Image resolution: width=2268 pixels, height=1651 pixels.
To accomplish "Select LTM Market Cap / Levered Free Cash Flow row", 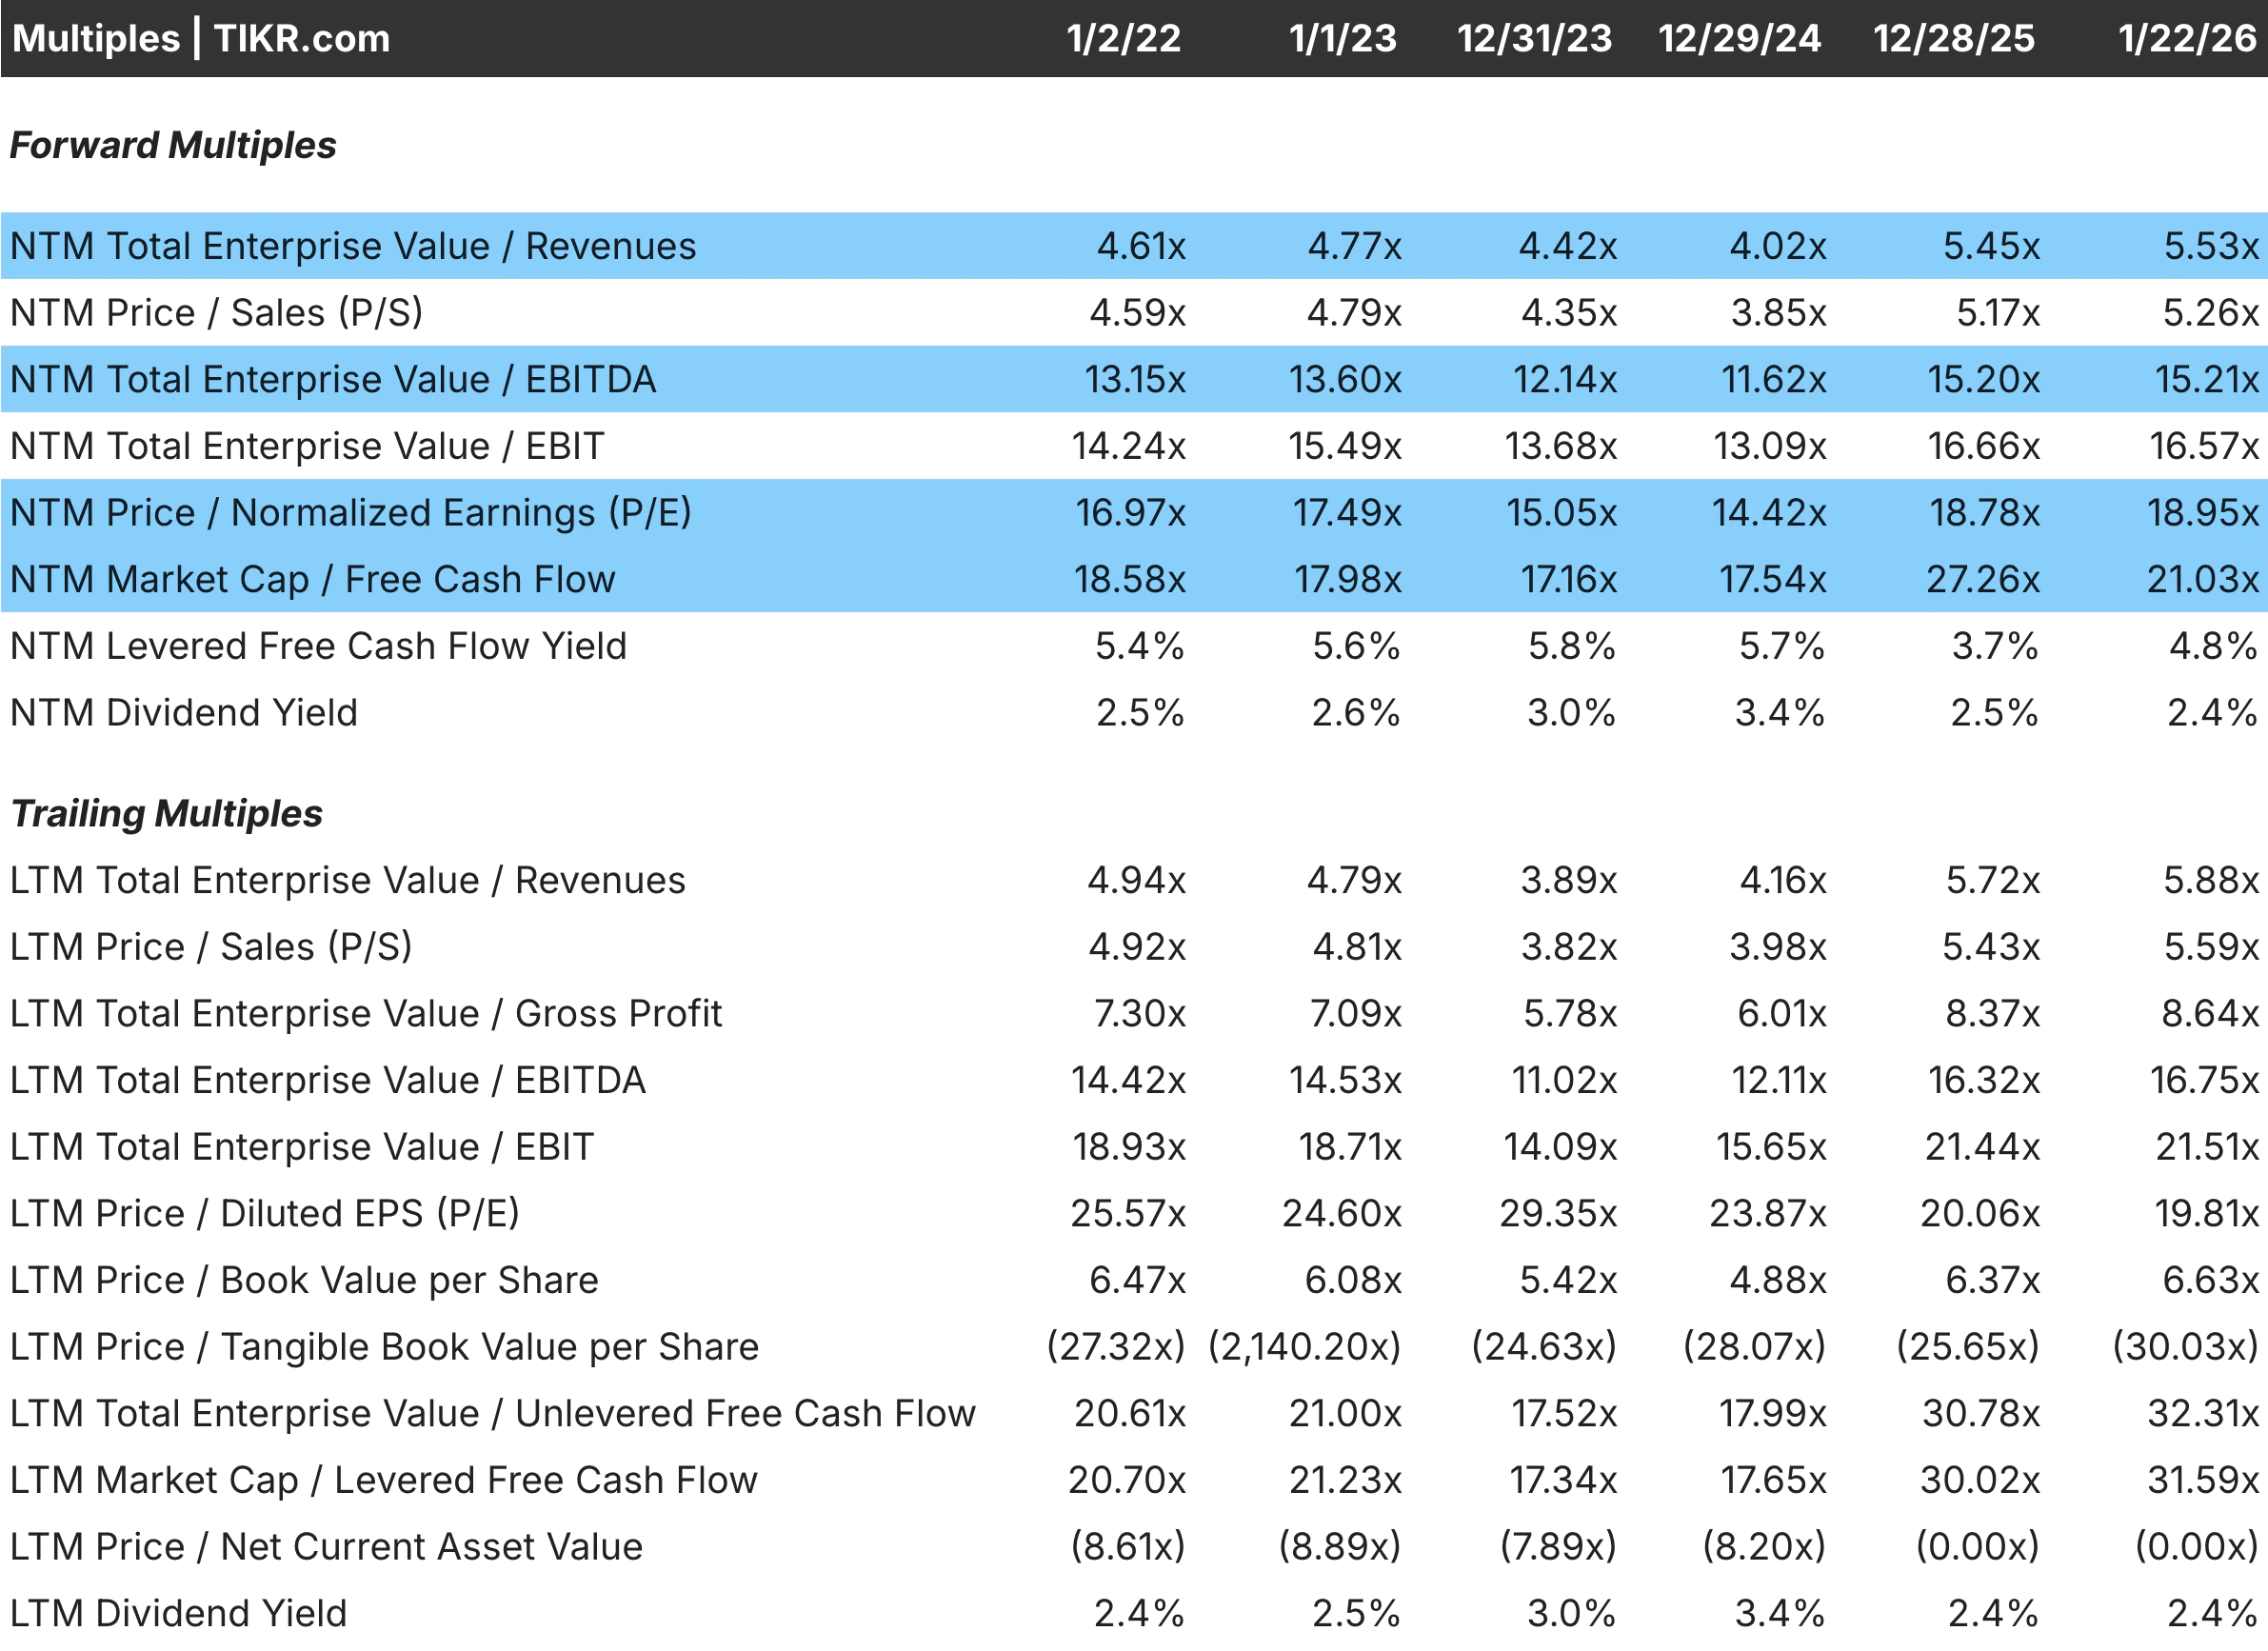I will (383, 1480).
